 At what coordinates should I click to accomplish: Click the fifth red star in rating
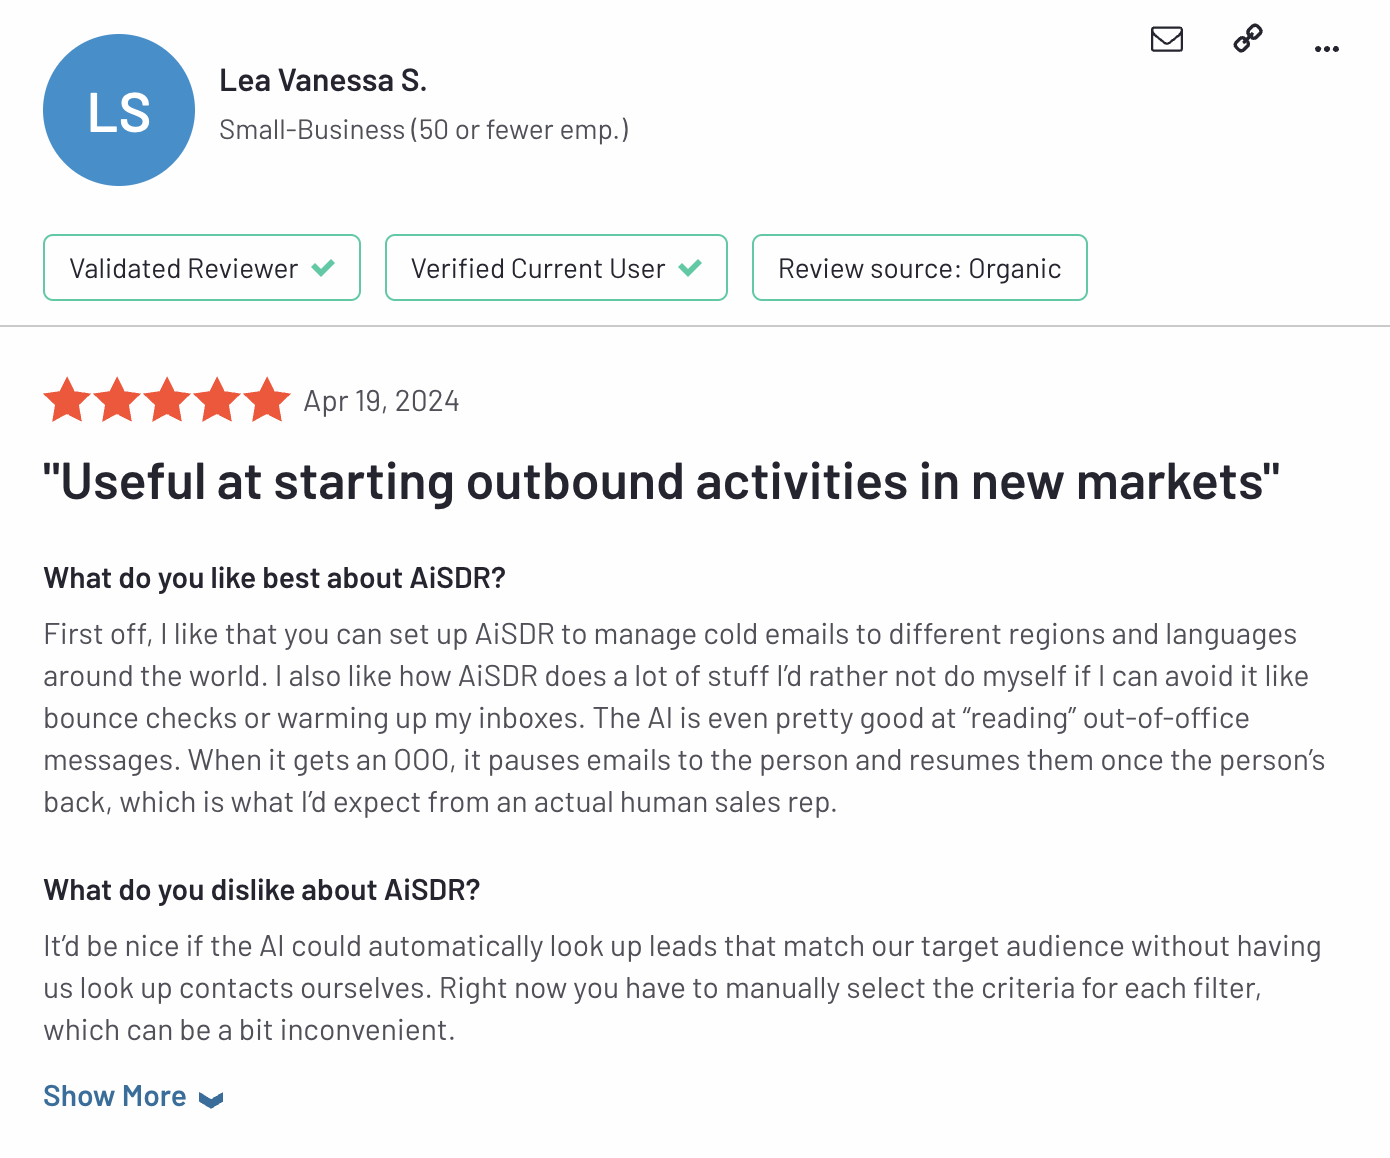click(267, 399)
